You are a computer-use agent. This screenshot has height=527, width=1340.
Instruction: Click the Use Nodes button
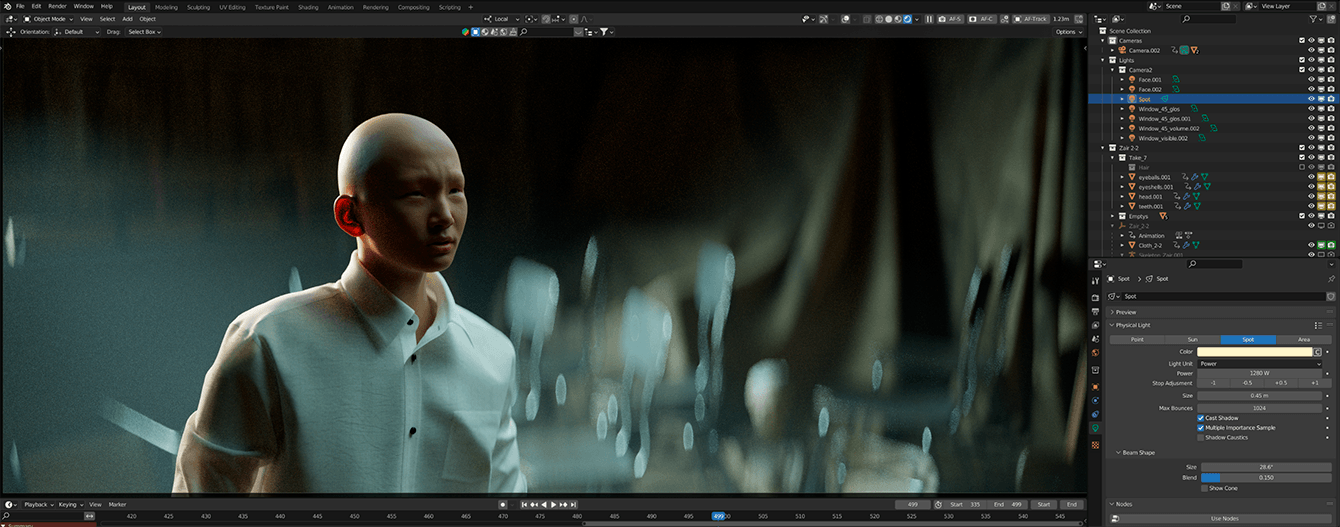1224,518
